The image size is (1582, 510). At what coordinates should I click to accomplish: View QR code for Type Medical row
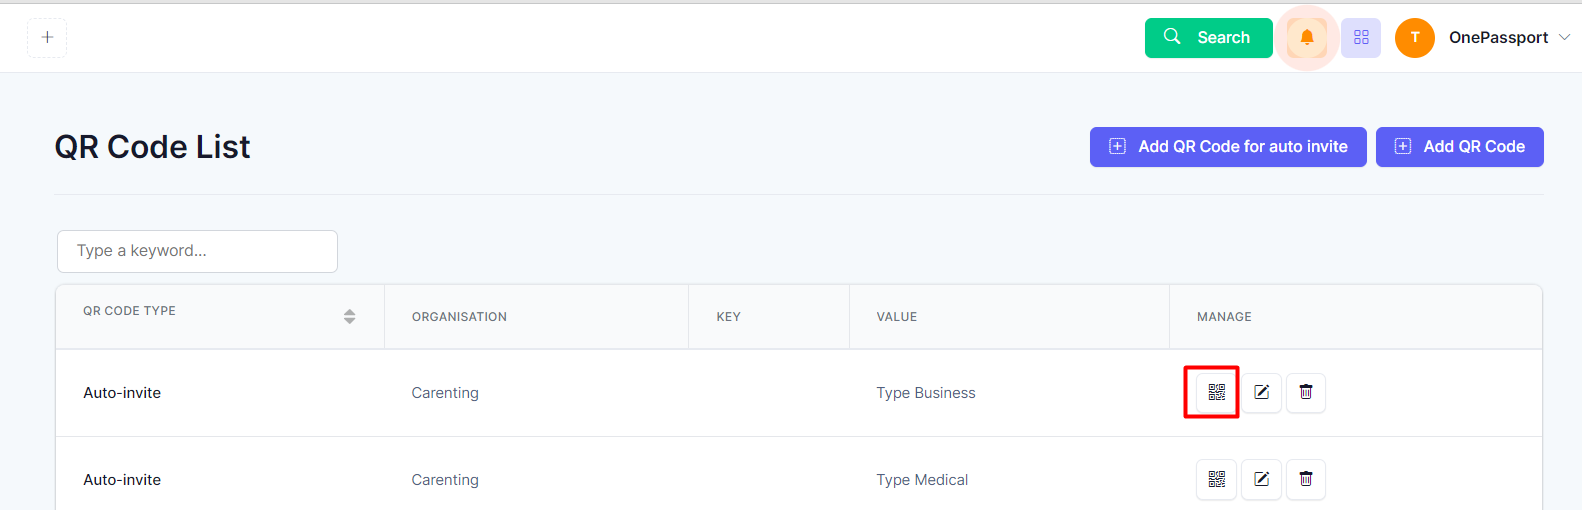click(x=1216, y=479)
